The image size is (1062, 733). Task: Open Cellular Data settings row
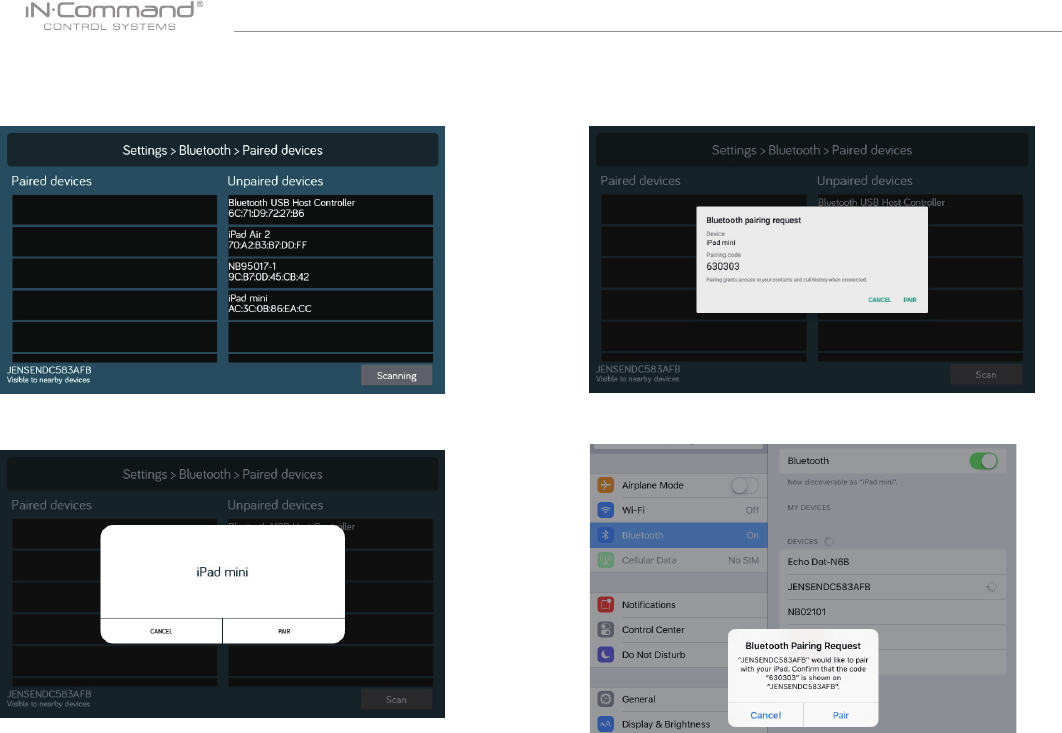pyautogui.click(x=679, y=560)
